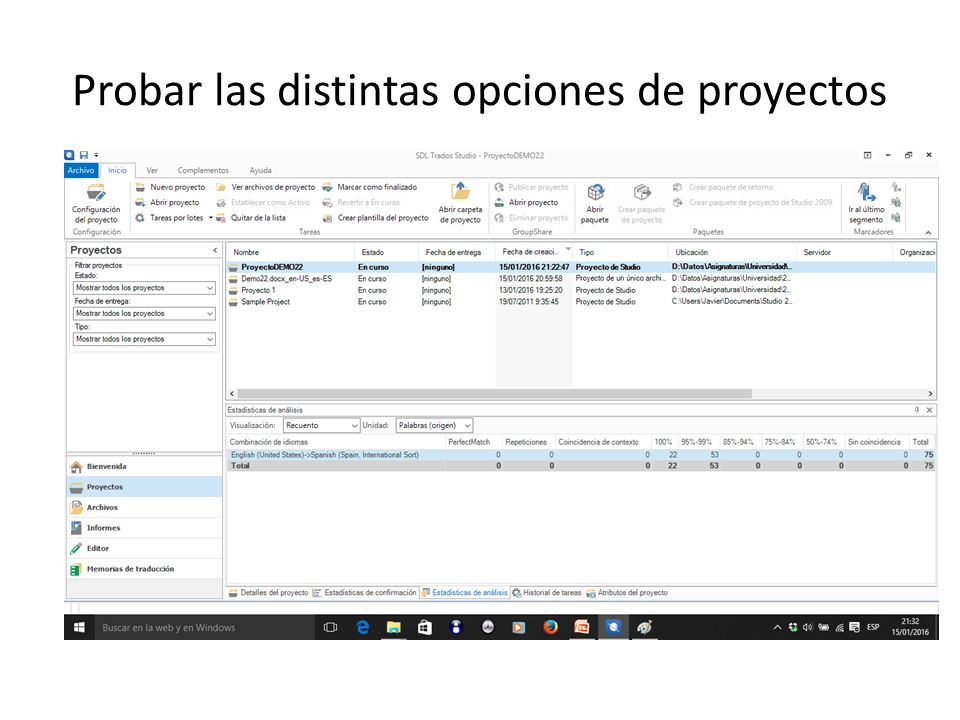Sort by the Nombre column header
Viewport: 960px width, 720px height.
(290, 252)
